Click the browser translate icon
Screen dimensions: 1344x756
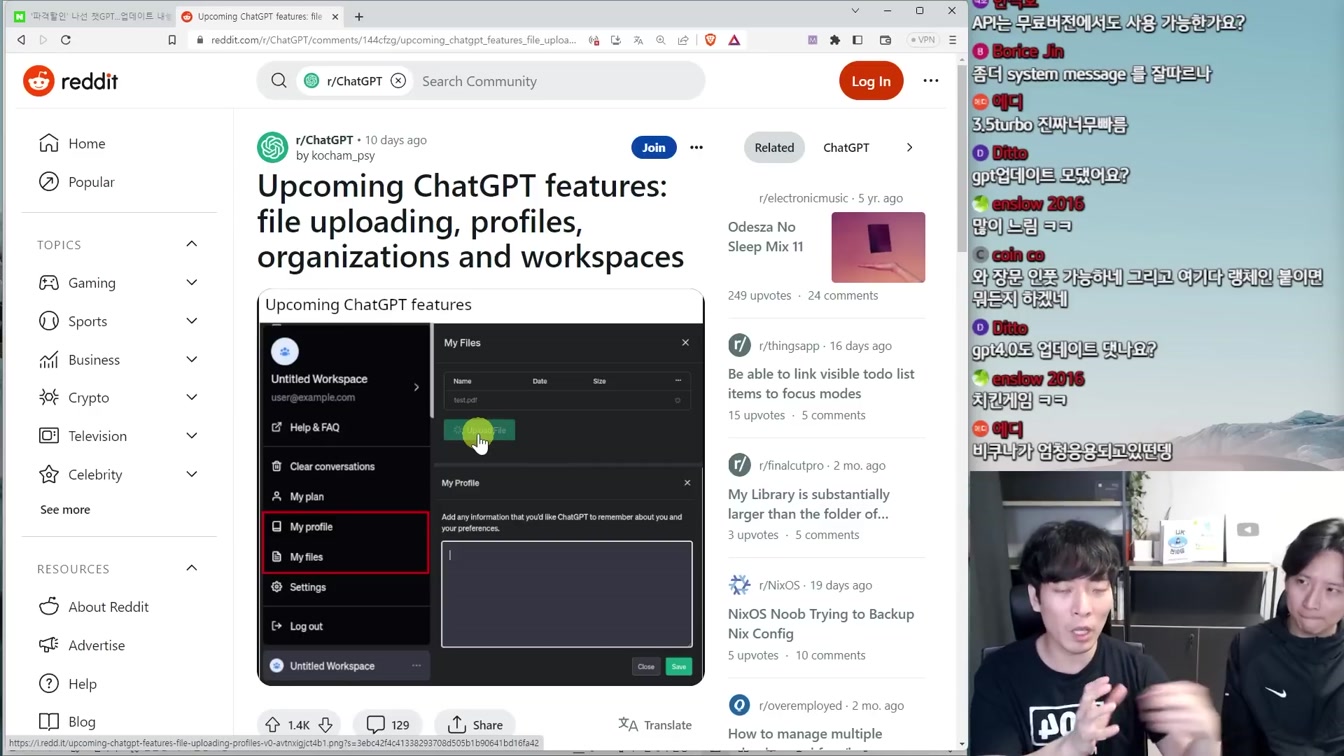pyautogui.click(x=638, y=40)
